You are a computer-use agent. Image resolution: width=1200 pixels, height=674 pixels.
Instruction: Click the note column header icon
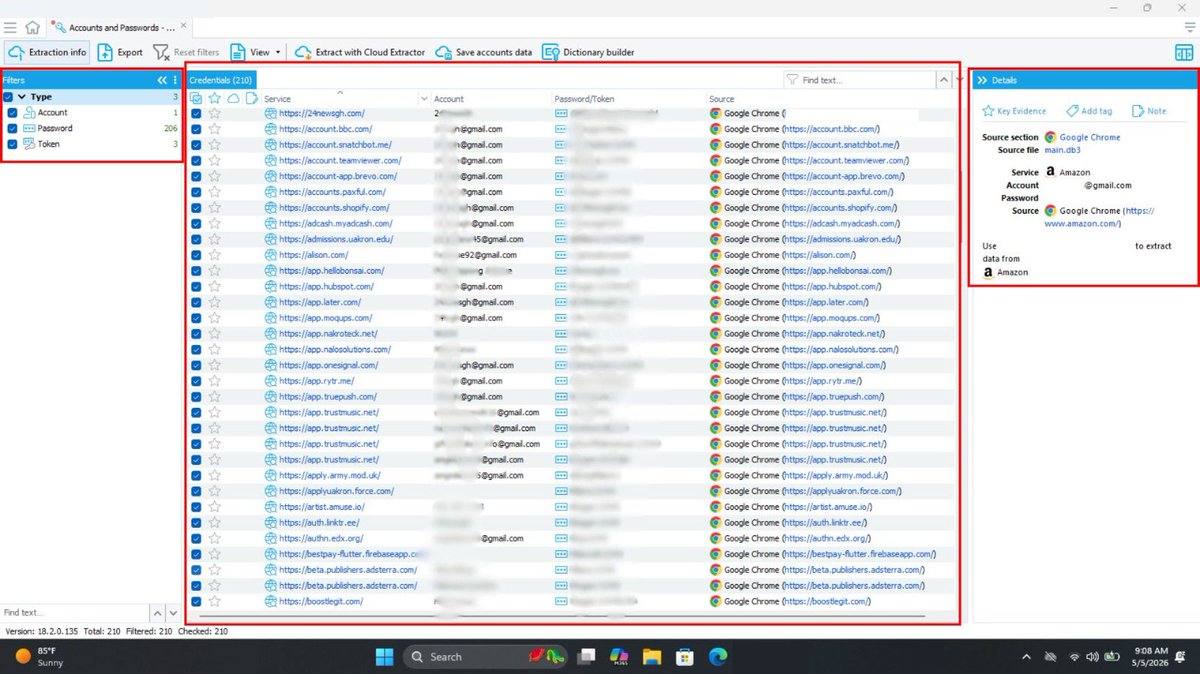[251, 99]
